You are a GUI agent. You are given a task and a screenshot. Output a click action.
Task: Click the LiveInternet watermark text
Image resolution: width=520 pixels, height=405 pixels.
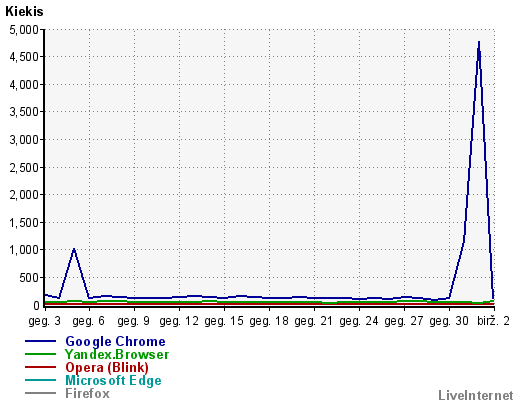476,395
